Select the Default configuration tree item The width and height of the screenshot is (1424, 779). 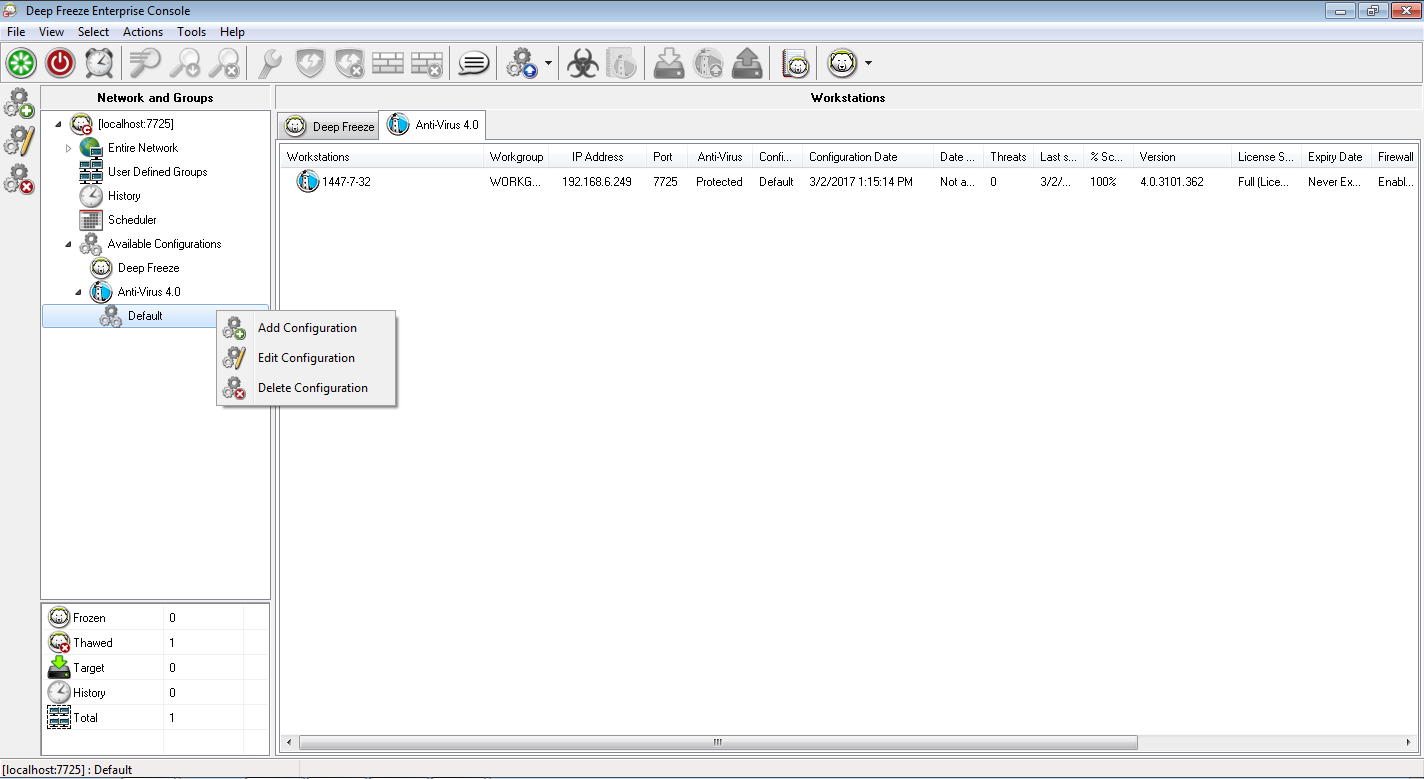[155, 316]
